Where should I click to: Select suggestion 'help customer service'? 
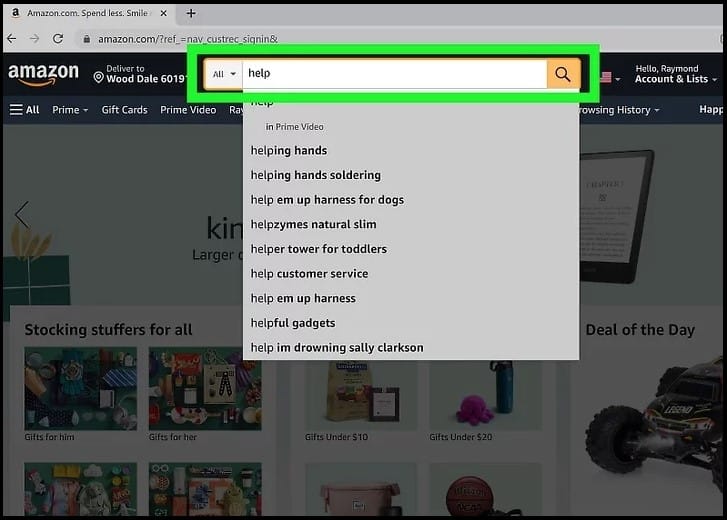pos(411,274)
